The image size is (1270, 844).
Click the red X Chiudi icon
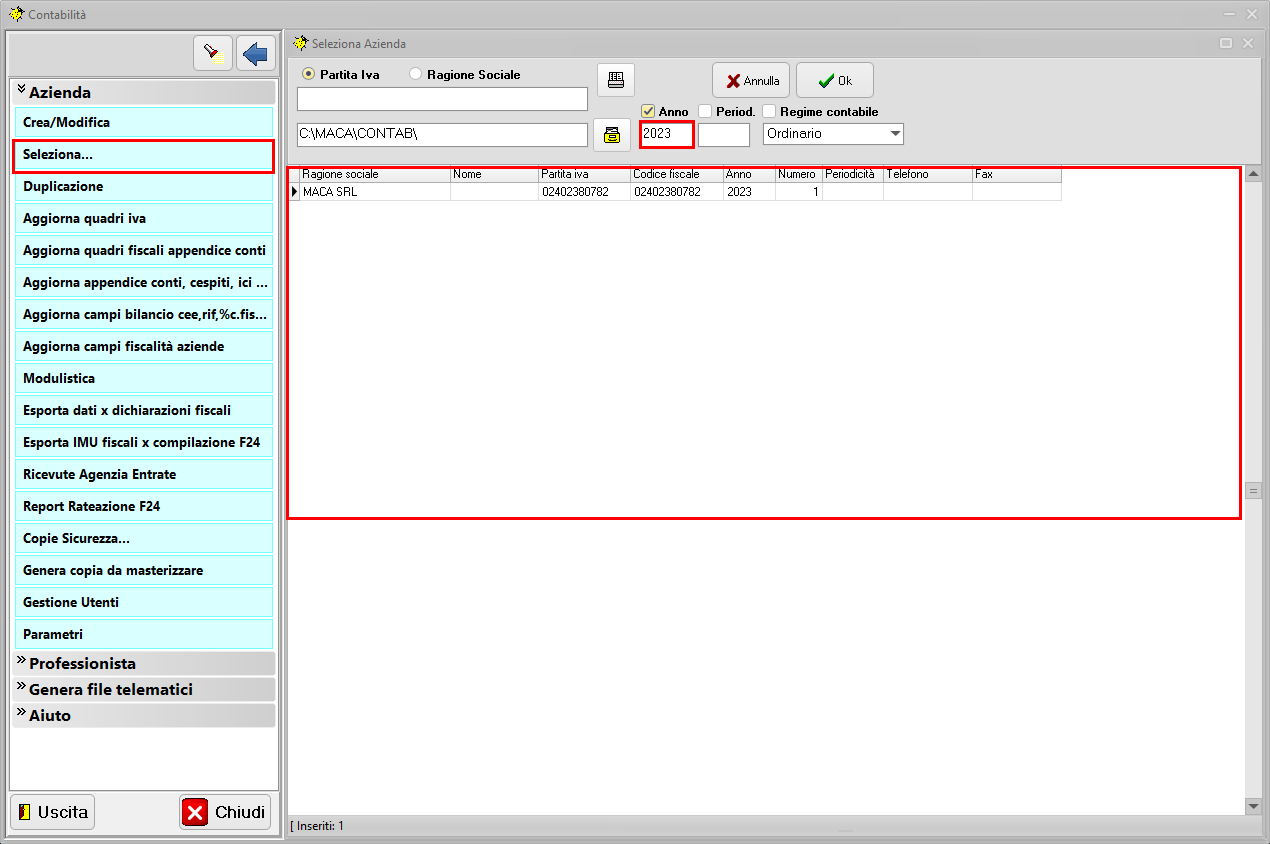[196, 812]
